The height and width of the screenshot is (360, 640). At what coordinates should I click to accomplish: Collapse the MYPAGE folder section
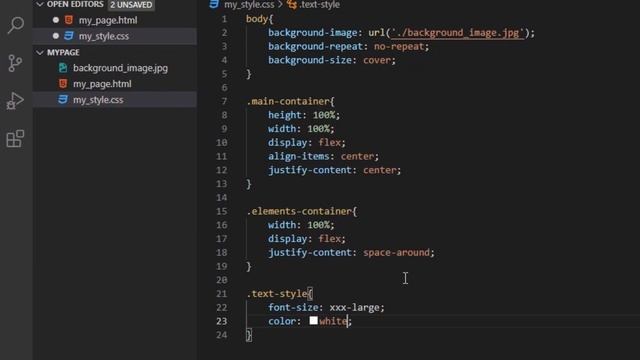pyautogui.click(x=40, y=53)
